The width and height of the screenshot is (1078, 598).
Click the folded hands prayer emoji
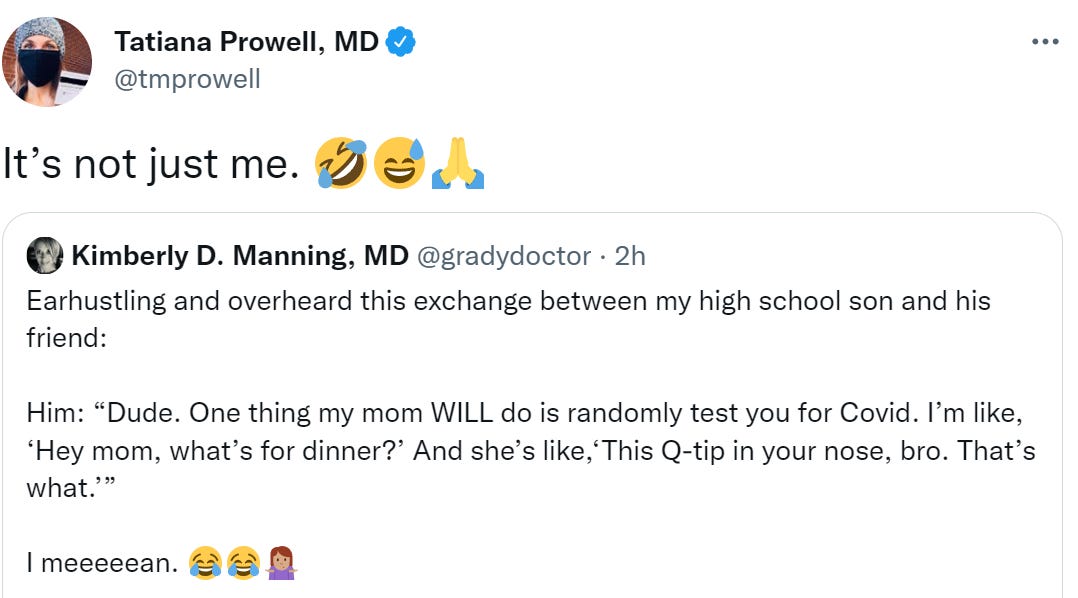458,164
